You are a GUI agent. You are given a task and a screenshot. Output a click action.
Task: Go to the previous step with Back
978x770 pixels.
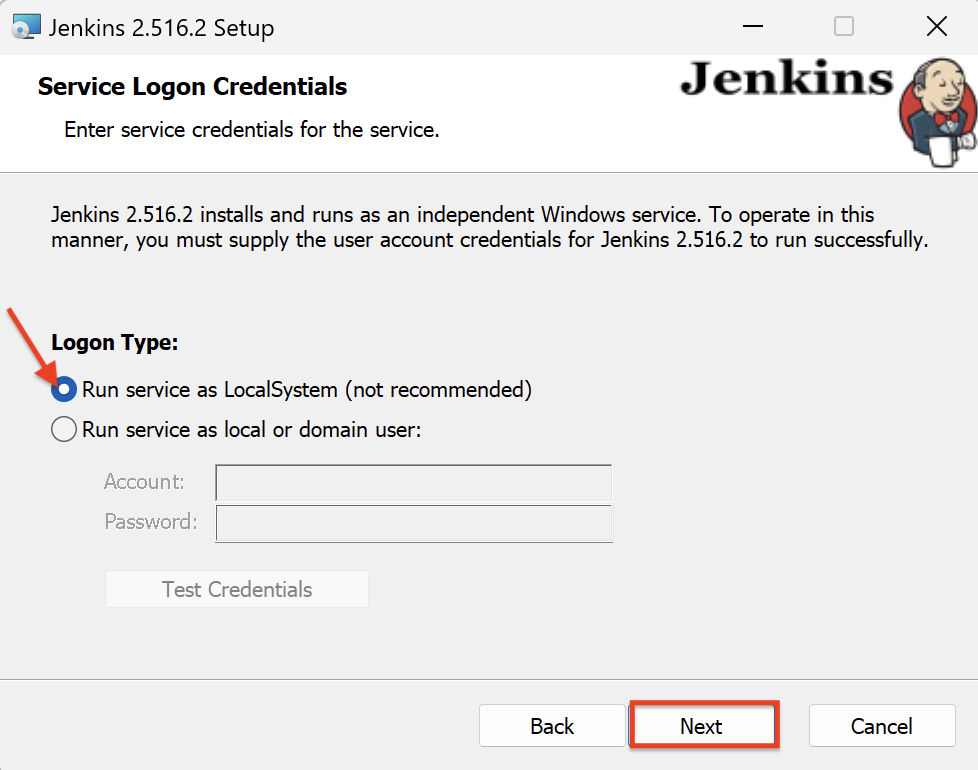[x=552, y=726]
